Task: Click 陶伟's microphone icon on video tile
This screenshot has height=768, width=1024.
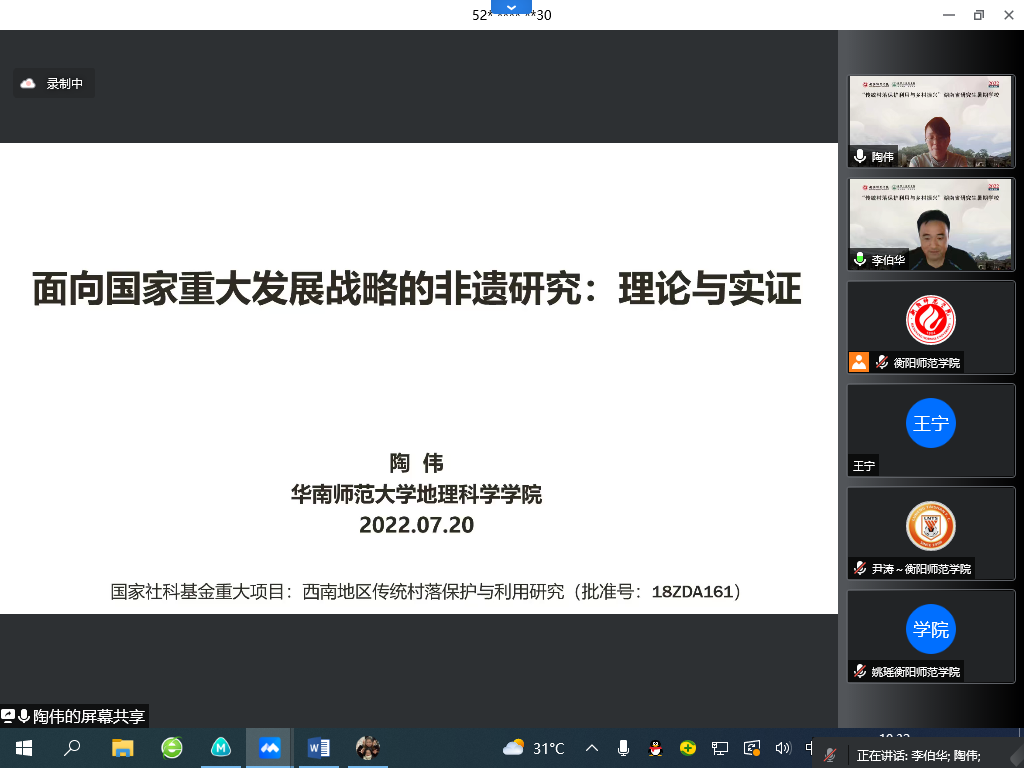Action: [860, 156]
